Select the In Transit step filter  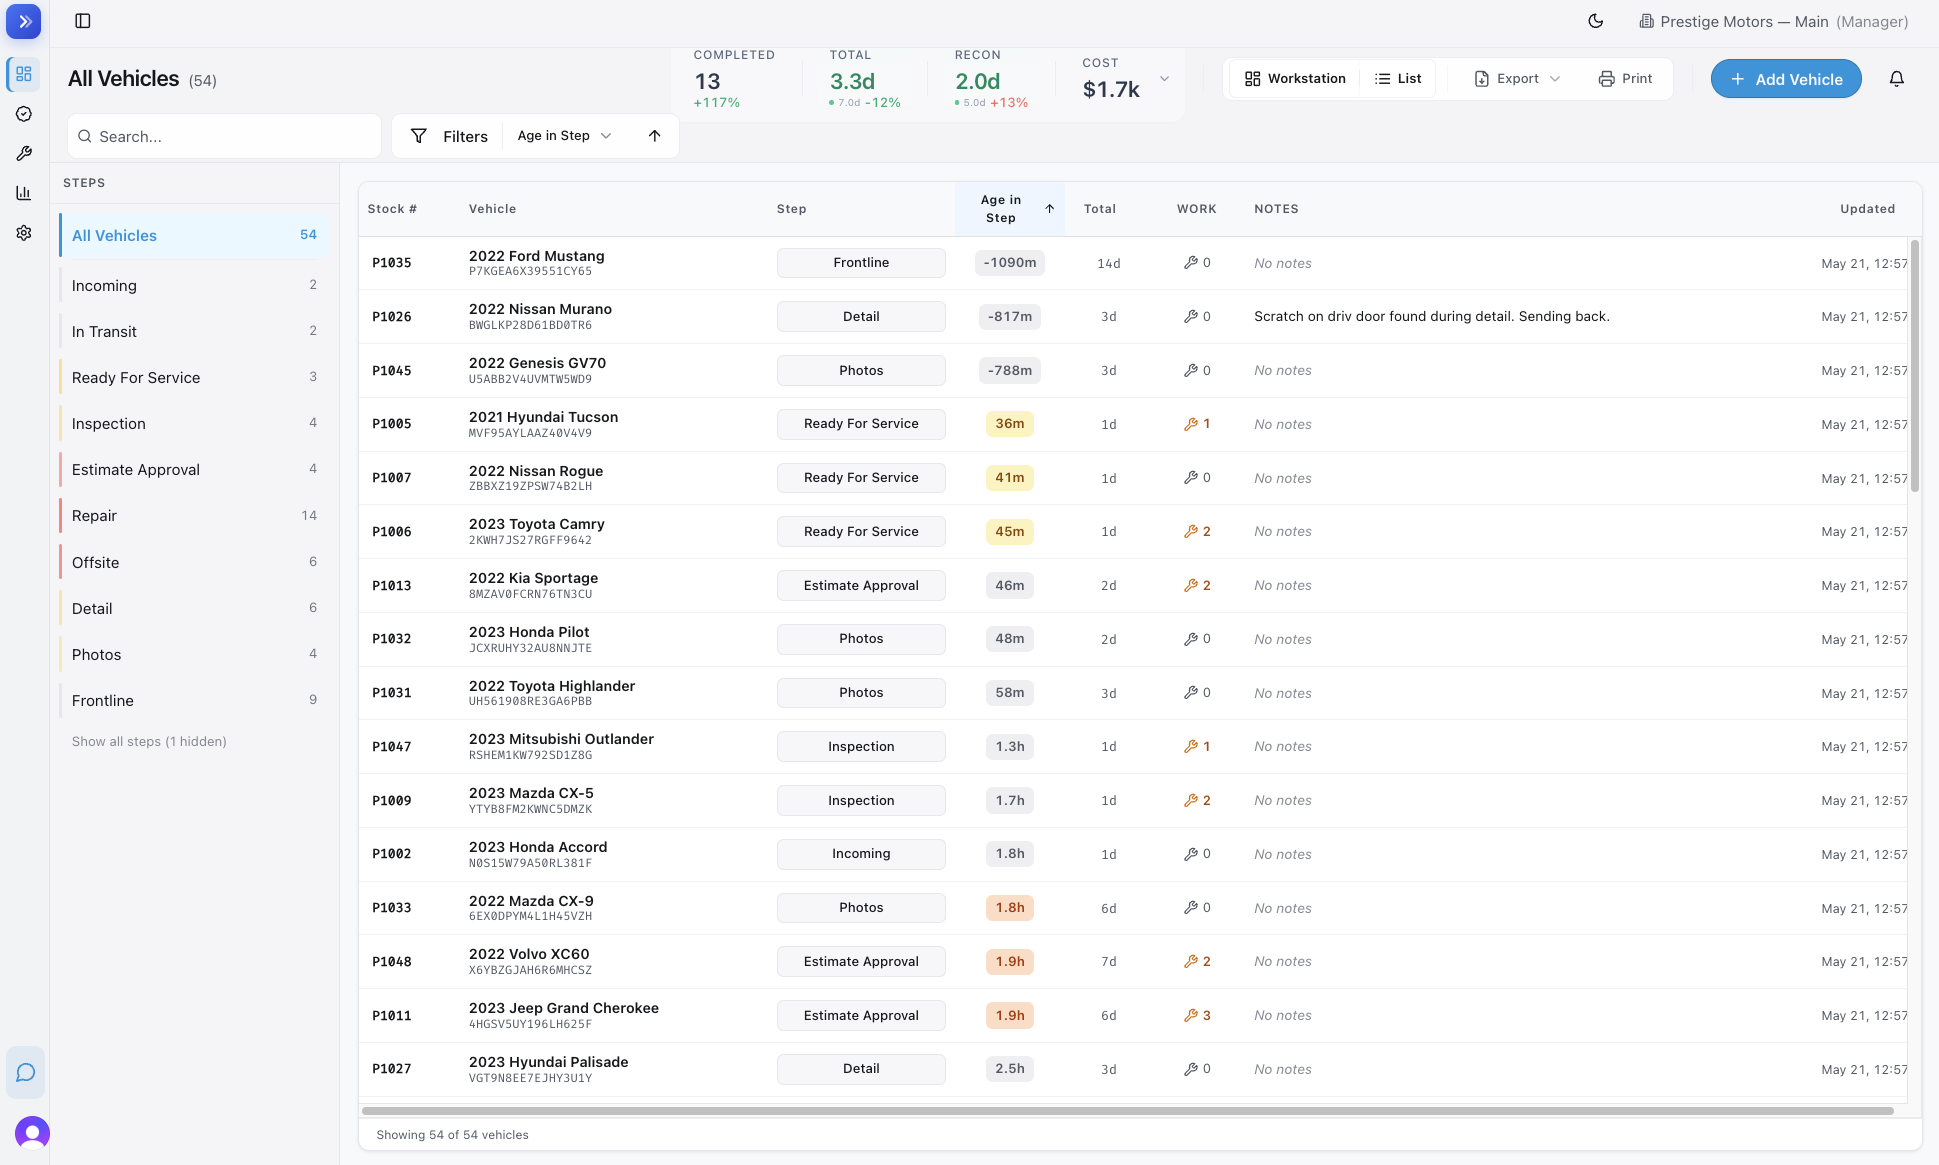[x=194, y=332]
